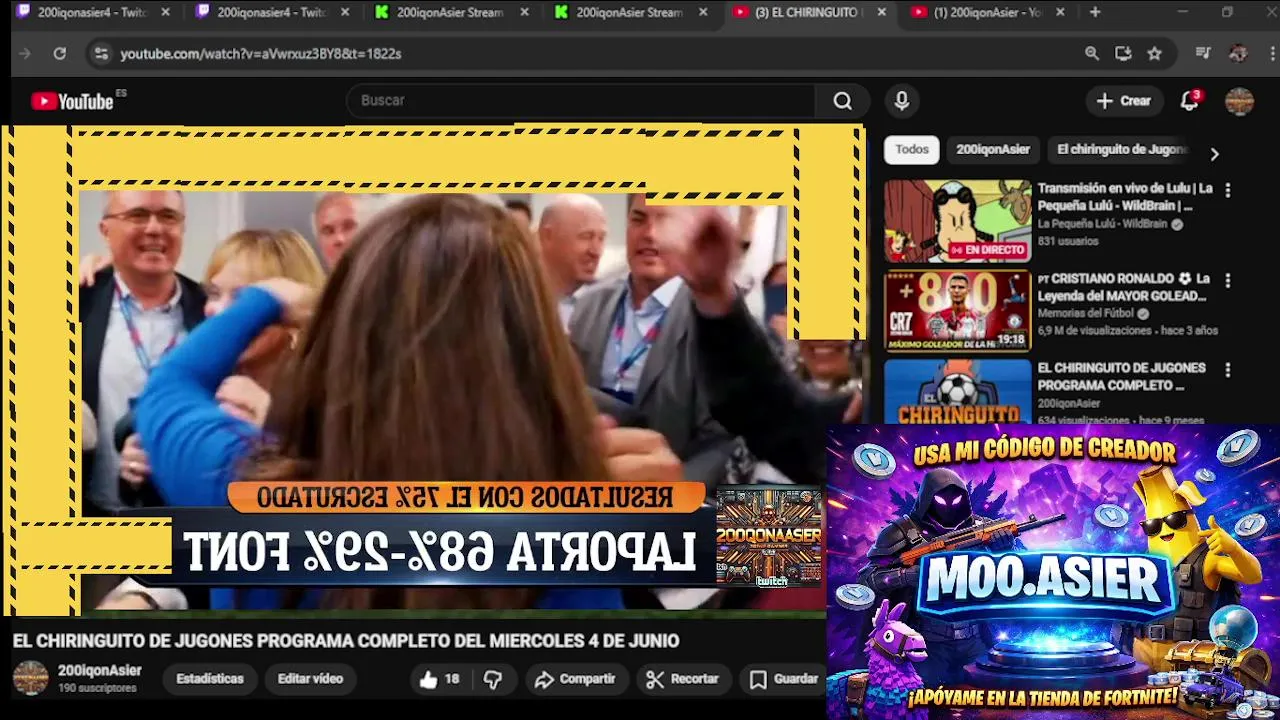1280x720 pixels.
Task: Open title 'CRISTIANO RONALDO La Leyenda del MAYOR GOLEAD...'
Action: 1124,287
